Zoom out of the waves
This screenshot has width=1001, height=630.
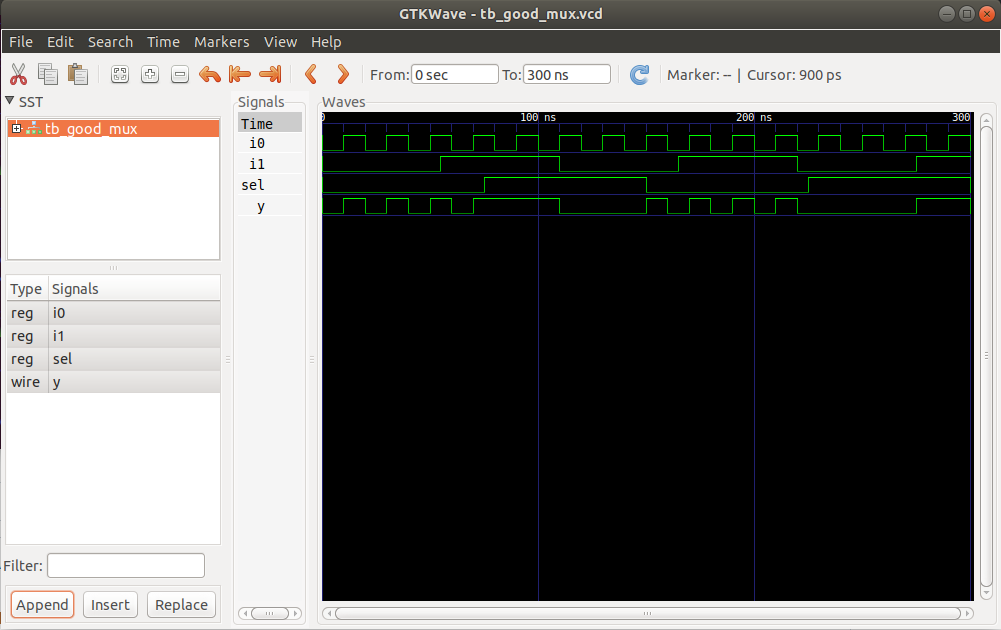[x=180, y=74]
